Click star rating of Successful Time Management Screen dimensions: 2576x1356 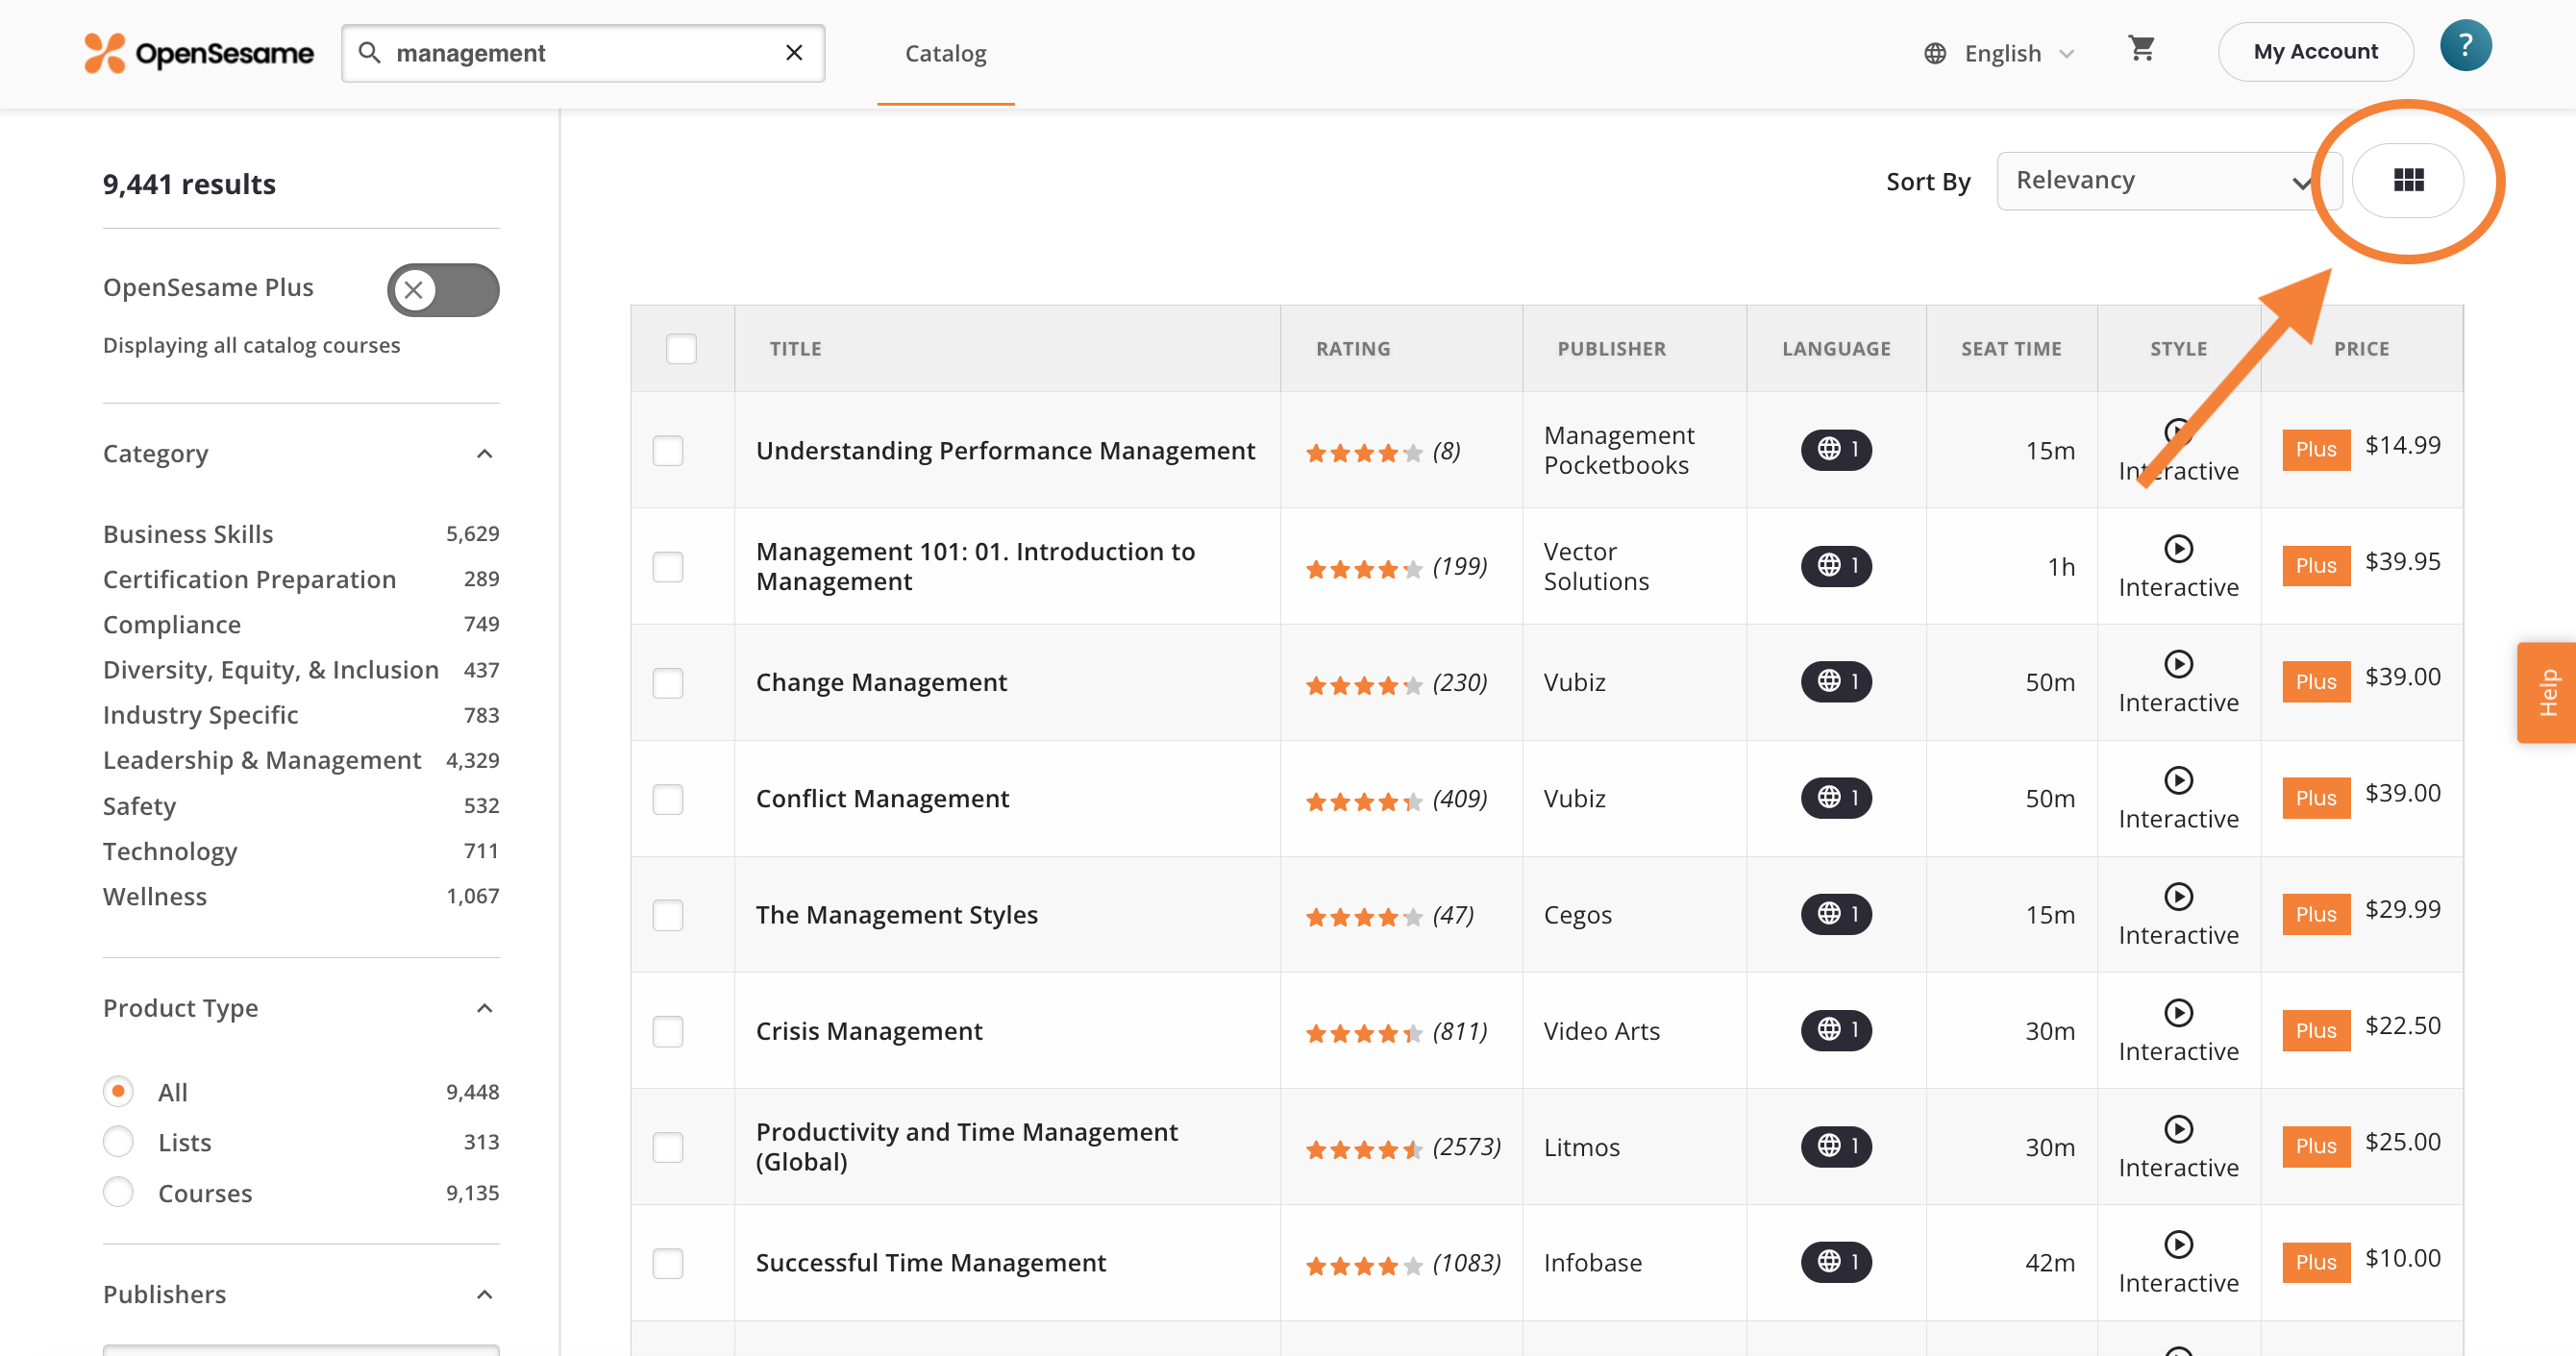[1363, 1266]
